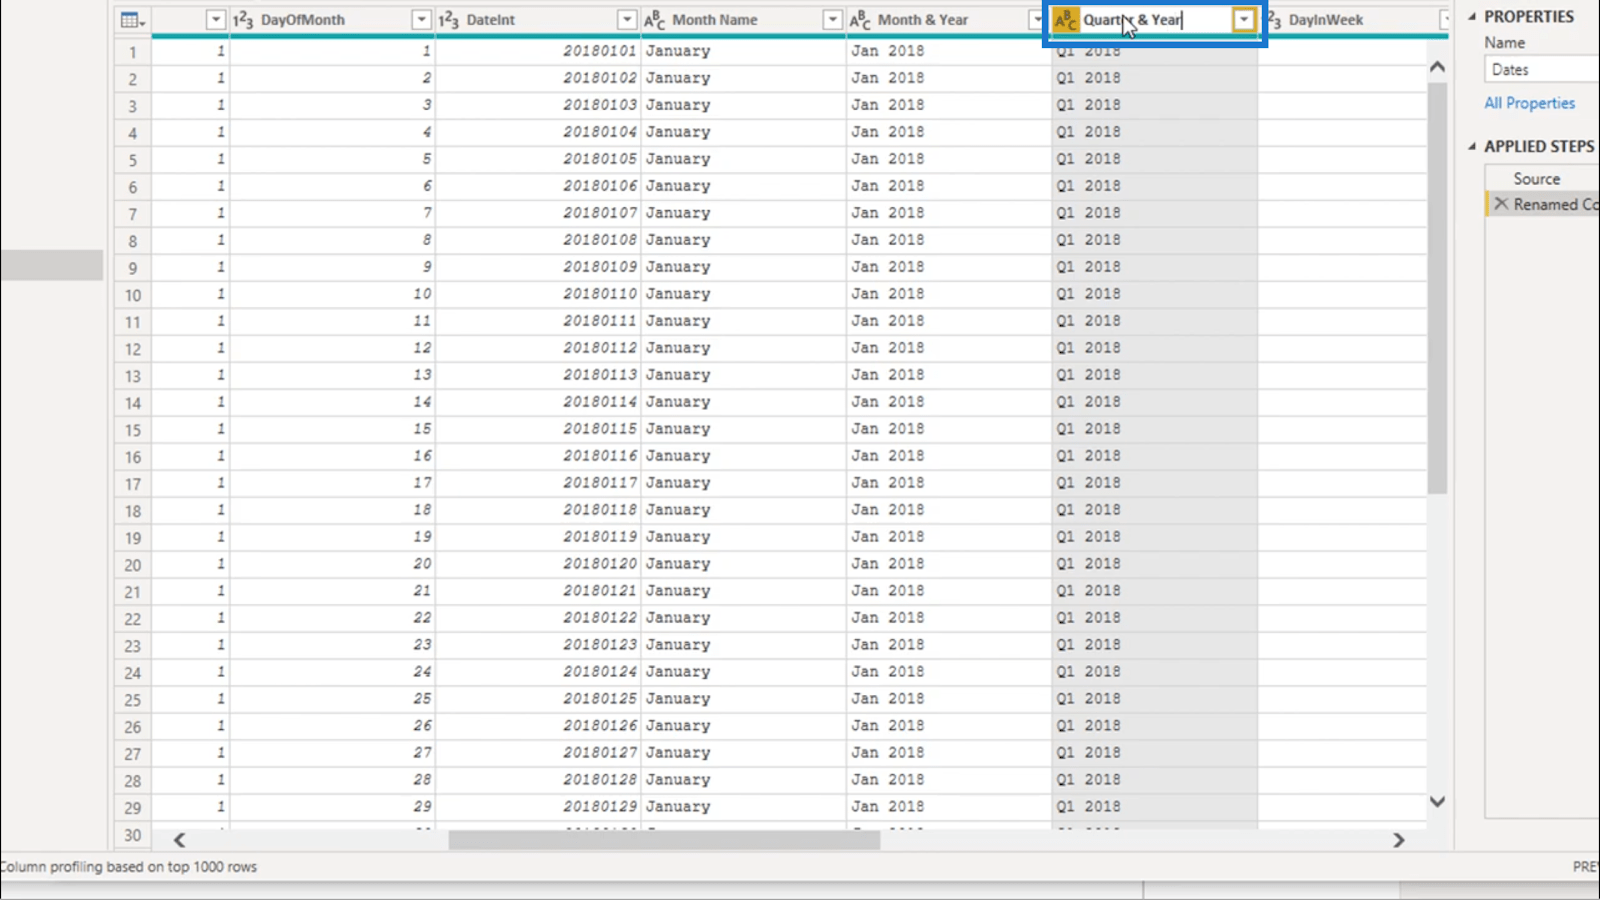This screenshot has width=1600, height=900.
Task: Collapse the APPLIED STEPS section
Action: coord(1472,146)
